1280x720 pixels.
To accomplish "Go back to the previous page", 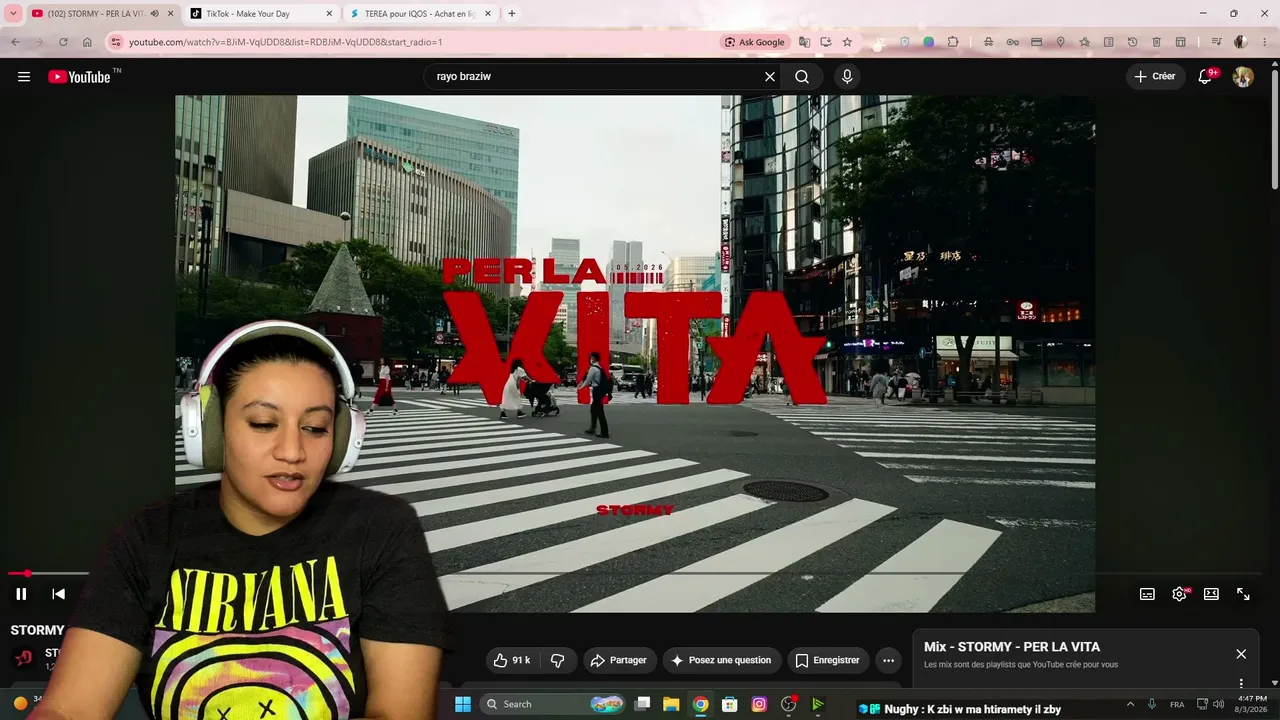I will (x=15, y=42).
